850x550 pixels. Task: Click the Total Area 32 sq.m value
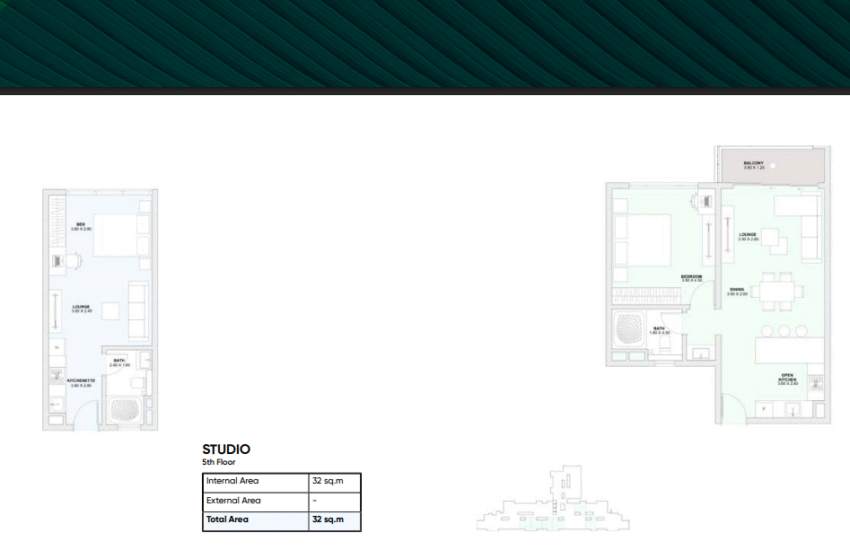click(326, 520)
